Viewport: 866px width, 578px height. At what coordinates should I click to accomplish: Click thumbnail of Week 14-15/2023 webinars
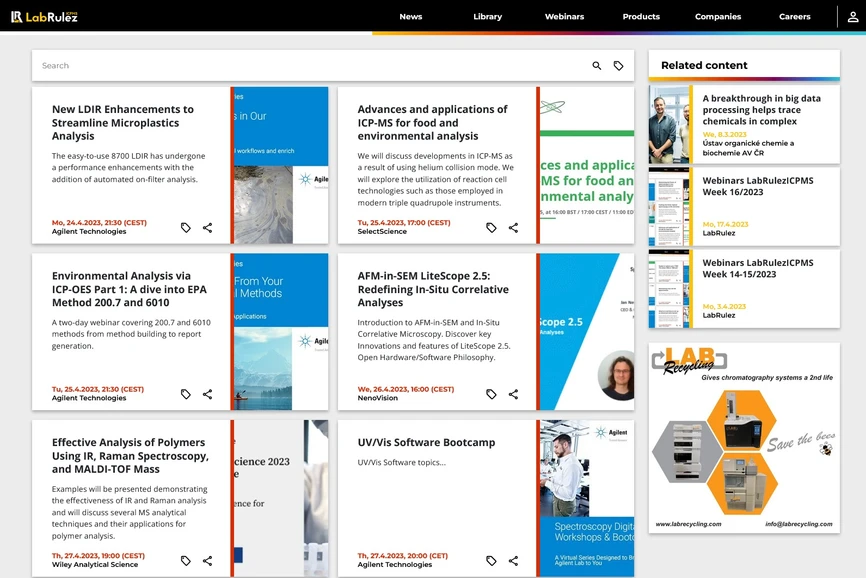670,289
